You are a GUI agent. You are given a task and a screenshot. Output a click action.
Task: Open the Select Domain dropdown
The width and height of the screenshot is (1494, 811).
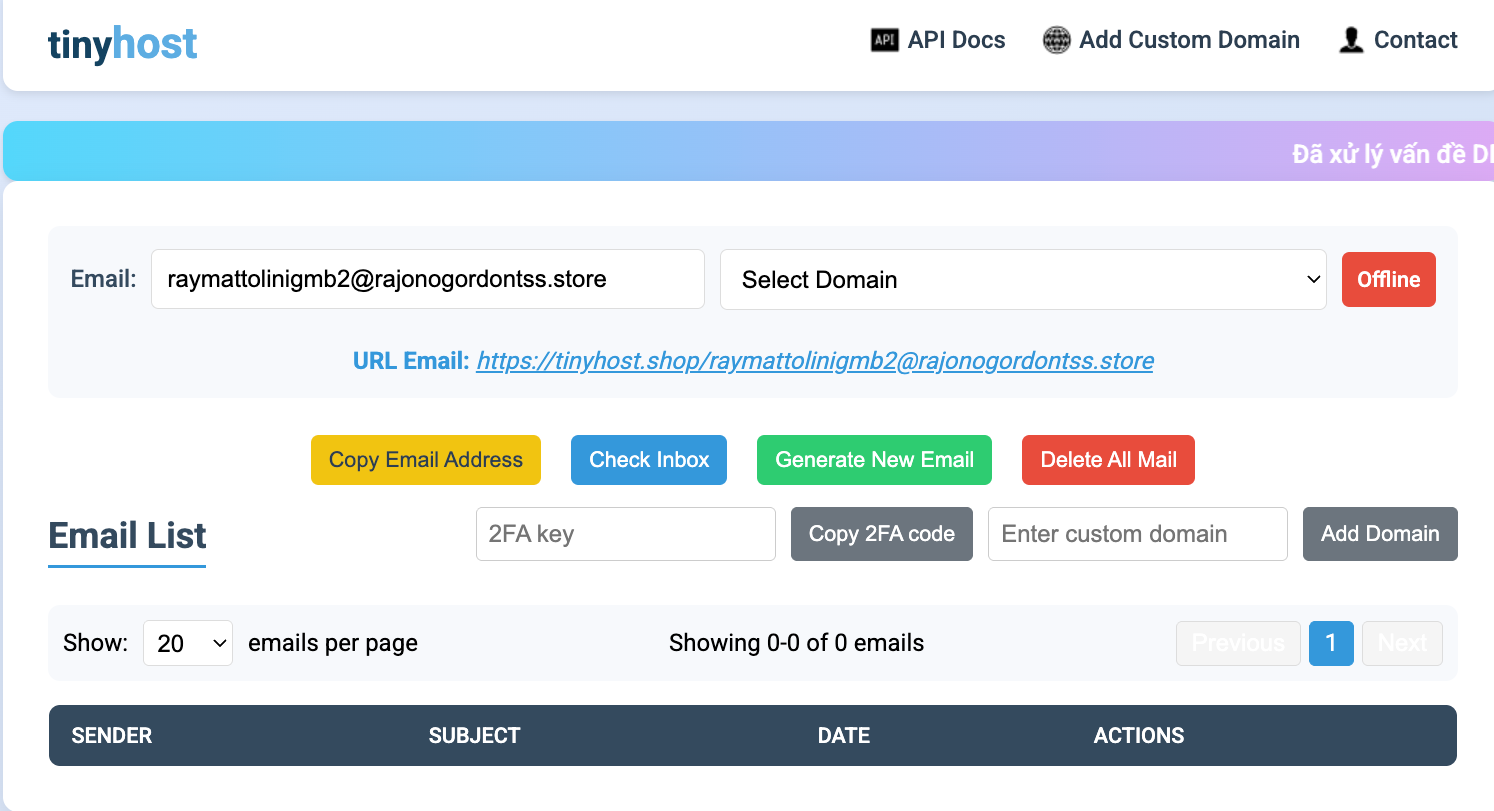pos(1023,279)
